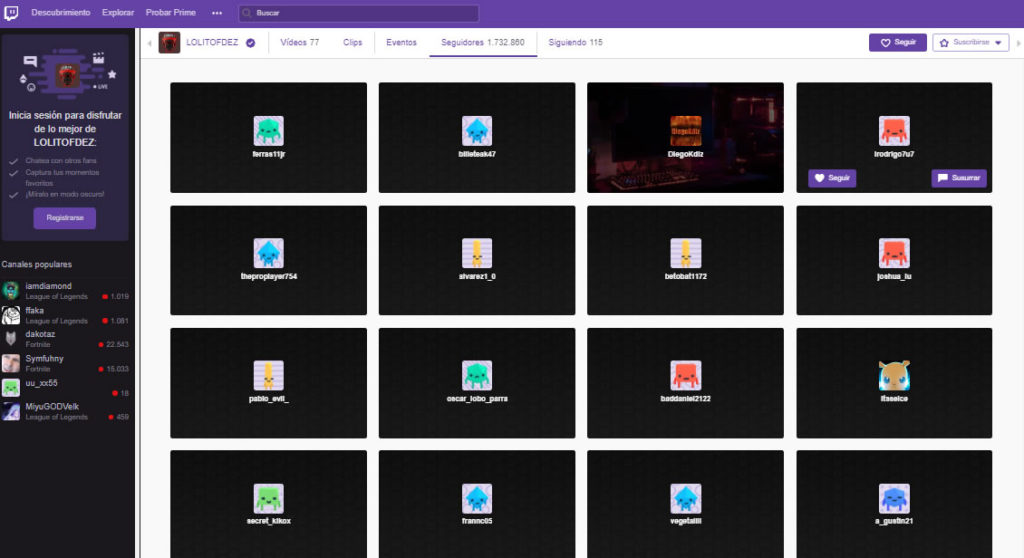Click the Buscar search field
1024x558 pixels.
coord(360,13)
